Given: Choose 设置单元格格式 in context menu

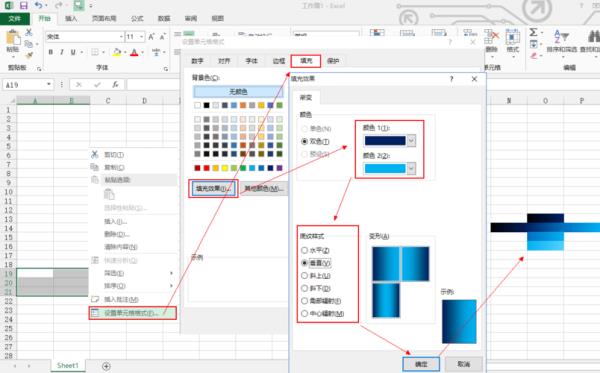Looking at the screenshot, I should [x=132, y=313].
